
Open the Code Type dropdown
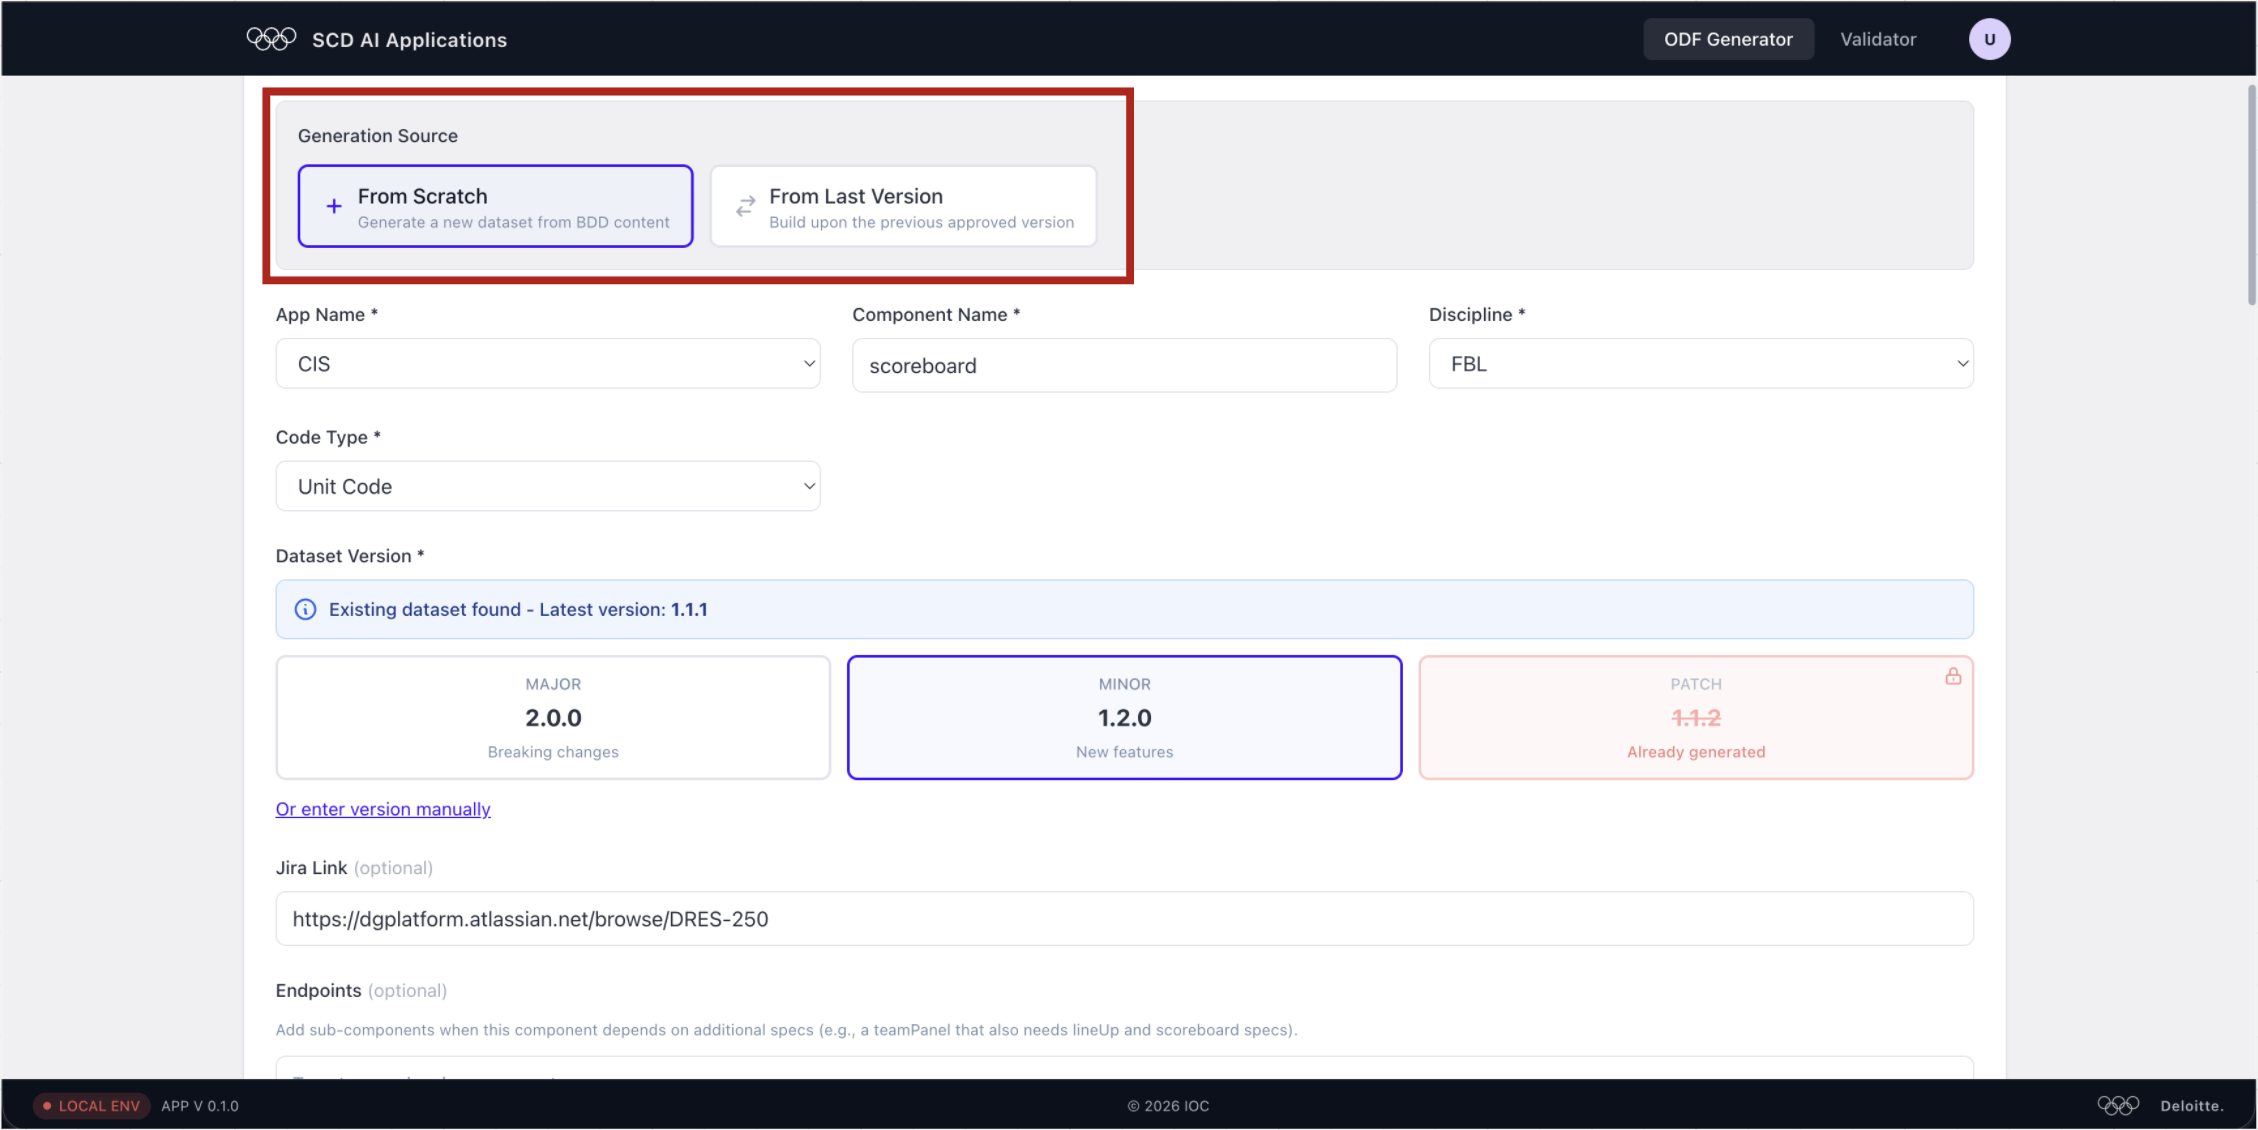pyautogui.click(x=548, y=486)
